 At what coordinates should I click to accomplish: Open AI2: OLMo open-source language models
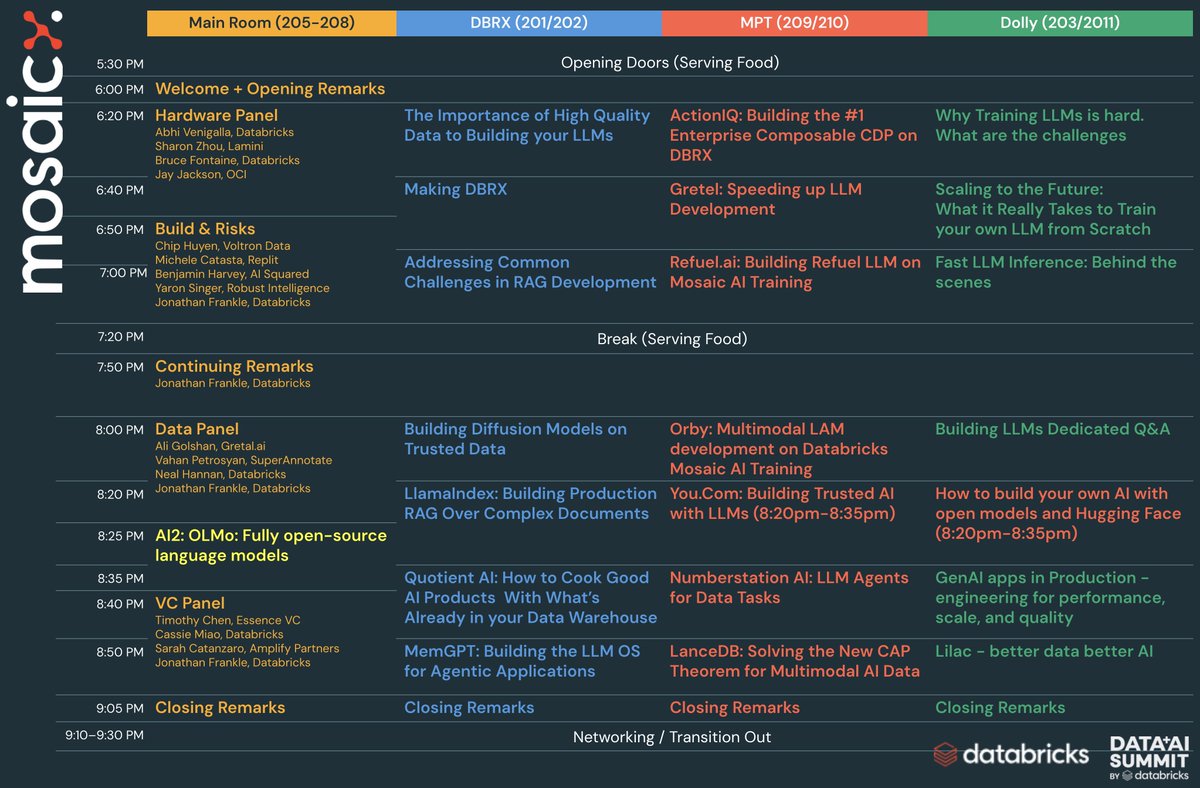coord(271,545)
